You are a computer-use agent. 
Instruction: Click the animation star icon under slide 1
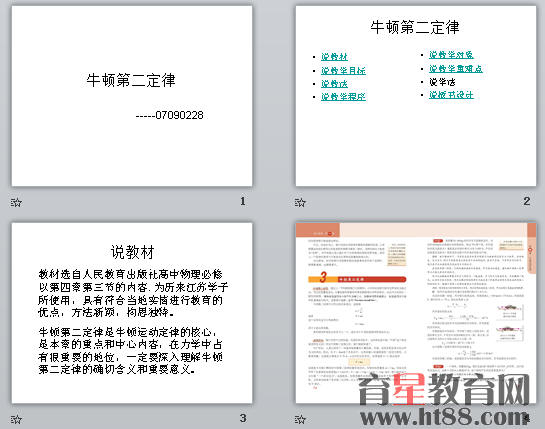click(x=16, y=202)
